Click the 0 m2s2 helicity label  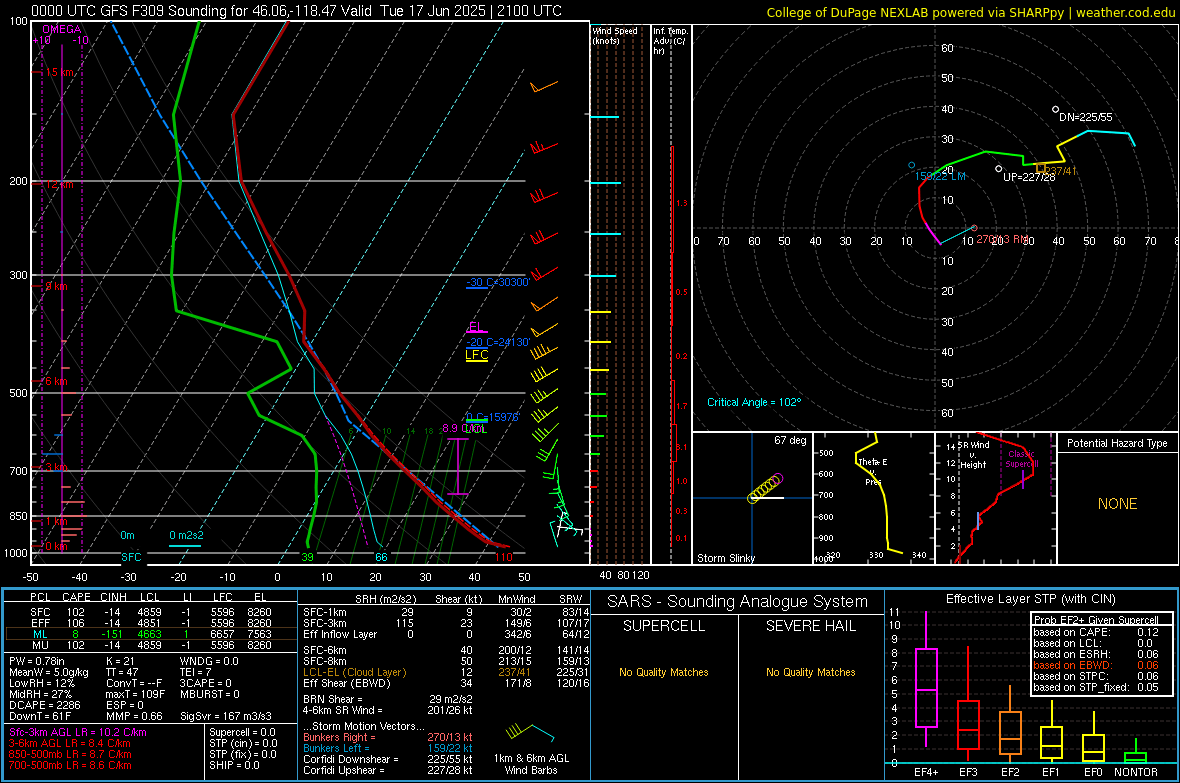[x=186, y=535]
